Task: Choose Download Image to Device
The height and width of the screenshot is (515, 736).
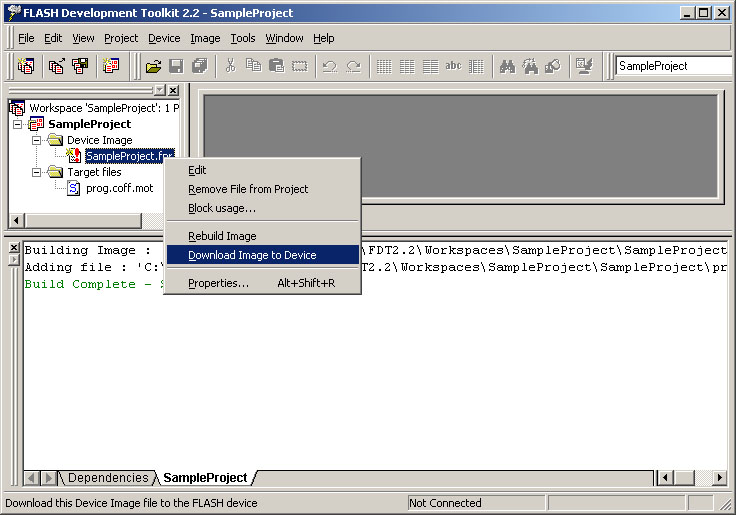Action: pyautogui.click(x=252, y=255)
